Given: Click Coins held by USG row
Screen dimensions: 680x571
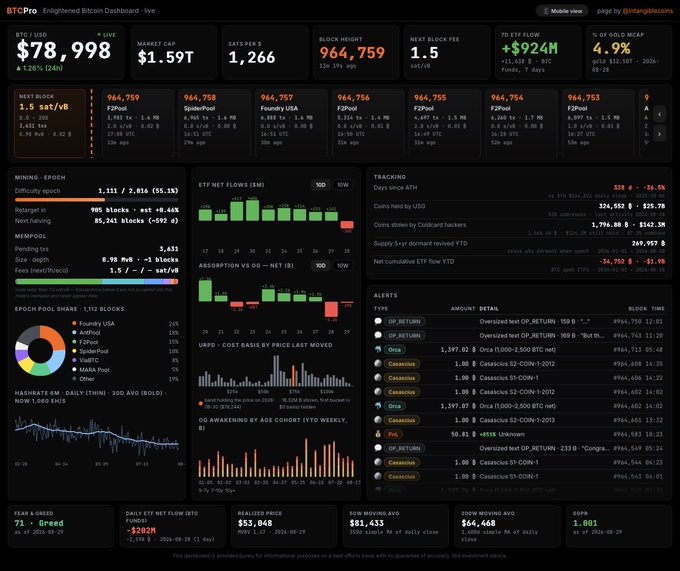Looking at the screenshot, I should (519, 210).
